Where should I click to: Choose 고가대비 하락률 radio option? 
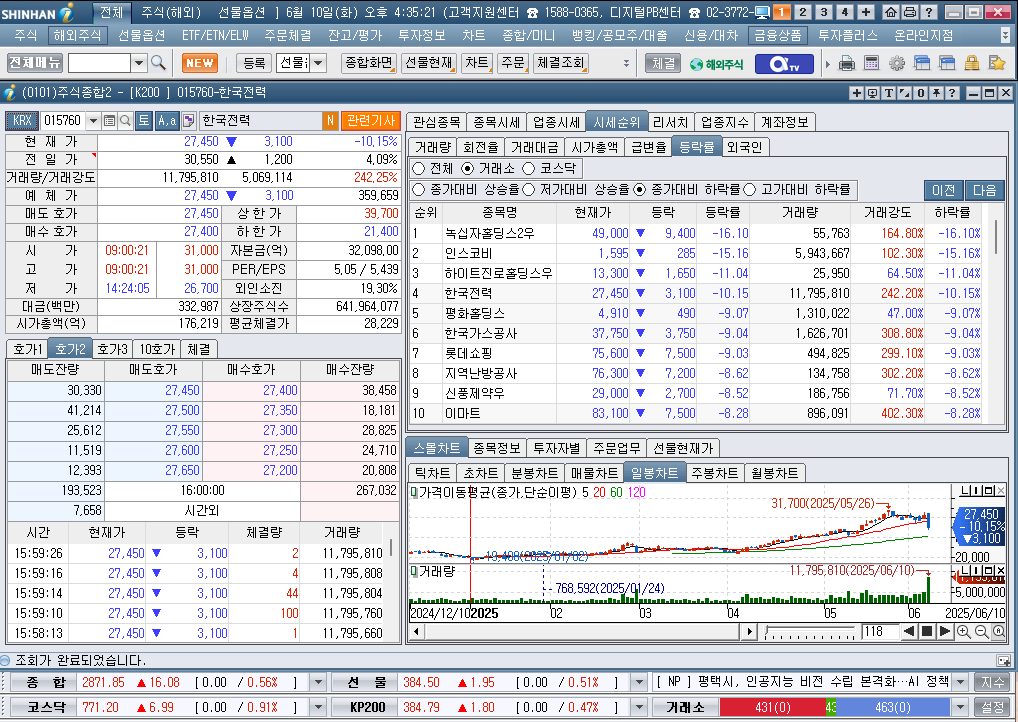click(750, 190)
